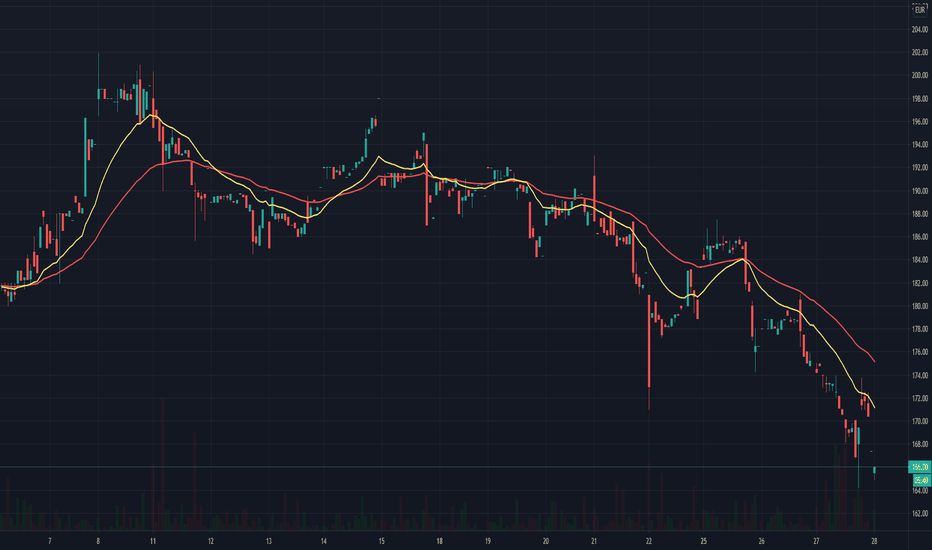Click the 168.00 price axis label
932x550 pixels.
920,444
